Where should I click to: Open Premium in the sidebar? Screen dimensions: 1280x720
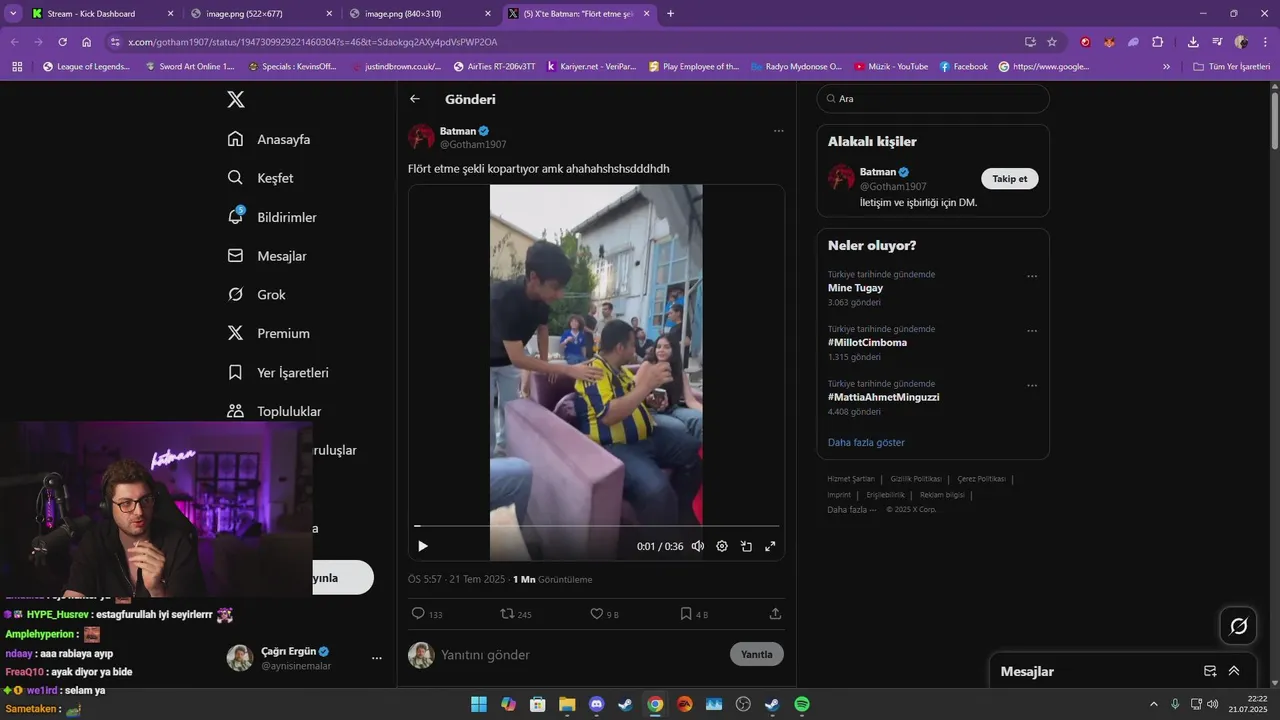(269, 333)
